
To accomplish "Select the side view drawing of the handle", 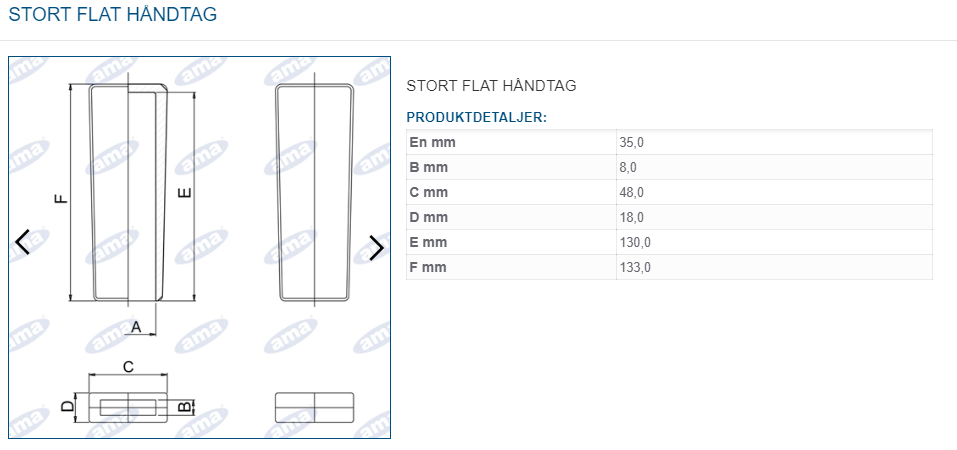I will pos(314,192).
